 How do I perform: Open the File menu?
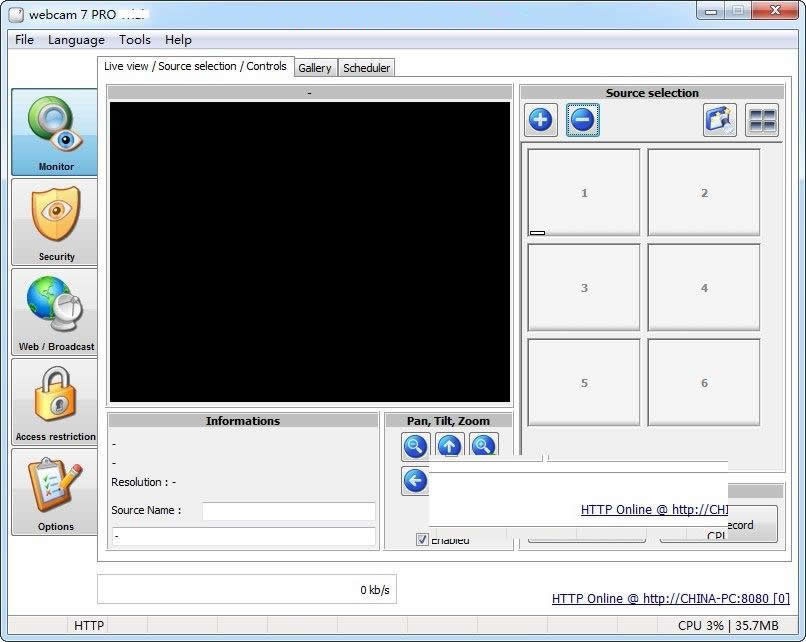24,40
